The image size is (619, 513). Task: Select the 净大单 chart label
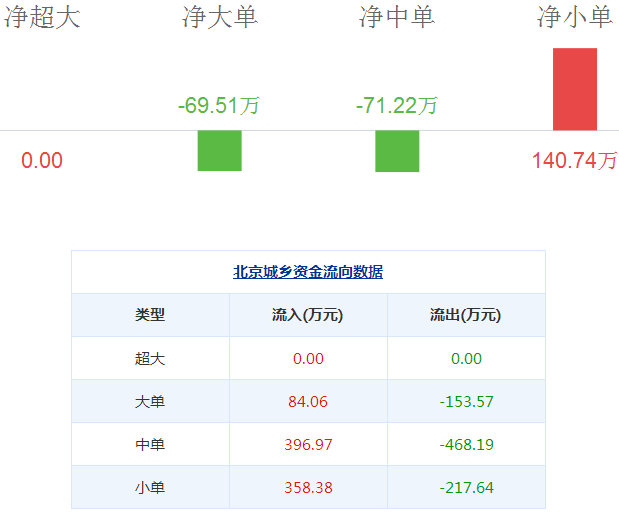pos(219,17)
